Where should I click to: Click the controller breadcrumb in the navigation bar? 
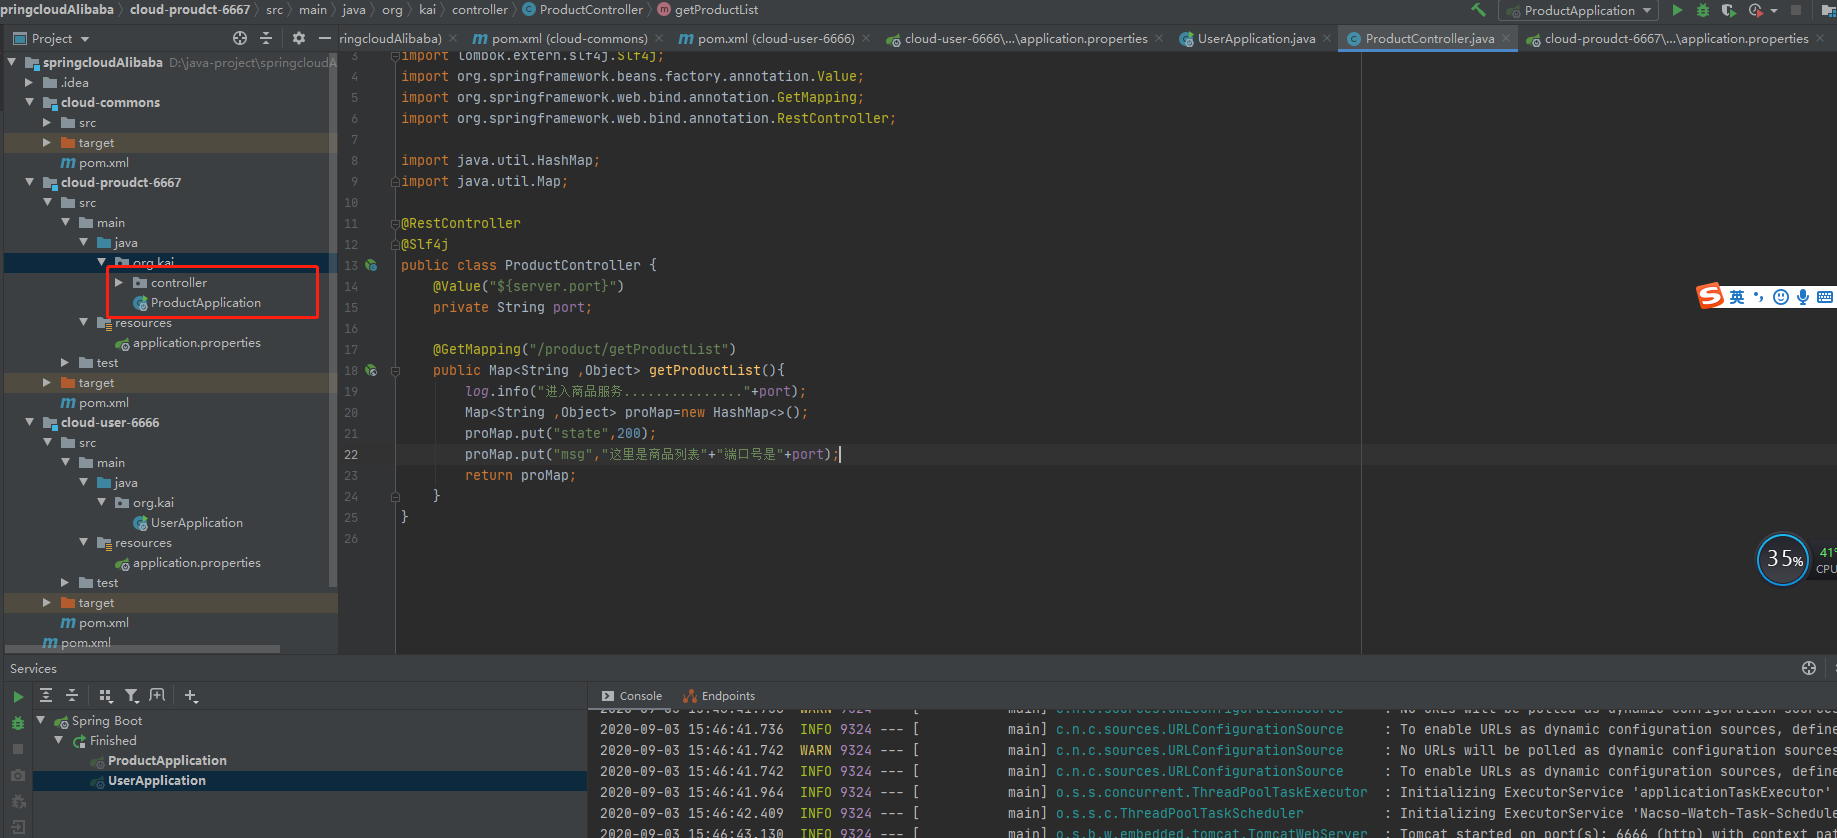[x=480, y=9]
